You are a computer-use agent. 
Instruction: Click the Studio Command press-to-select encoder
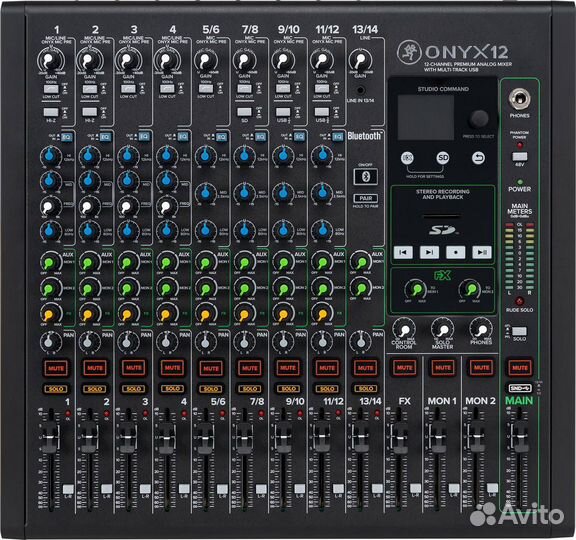click(x=478, y=118)
